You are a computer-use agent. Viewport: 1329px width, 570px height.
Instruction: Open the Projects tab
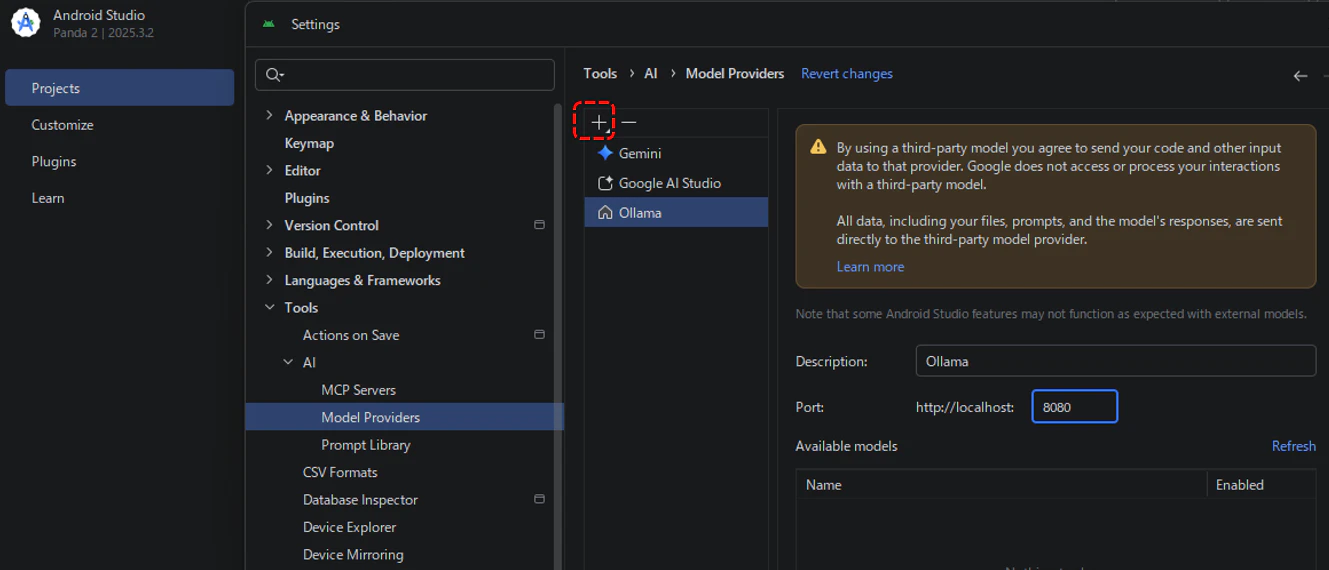pos(120,88)
